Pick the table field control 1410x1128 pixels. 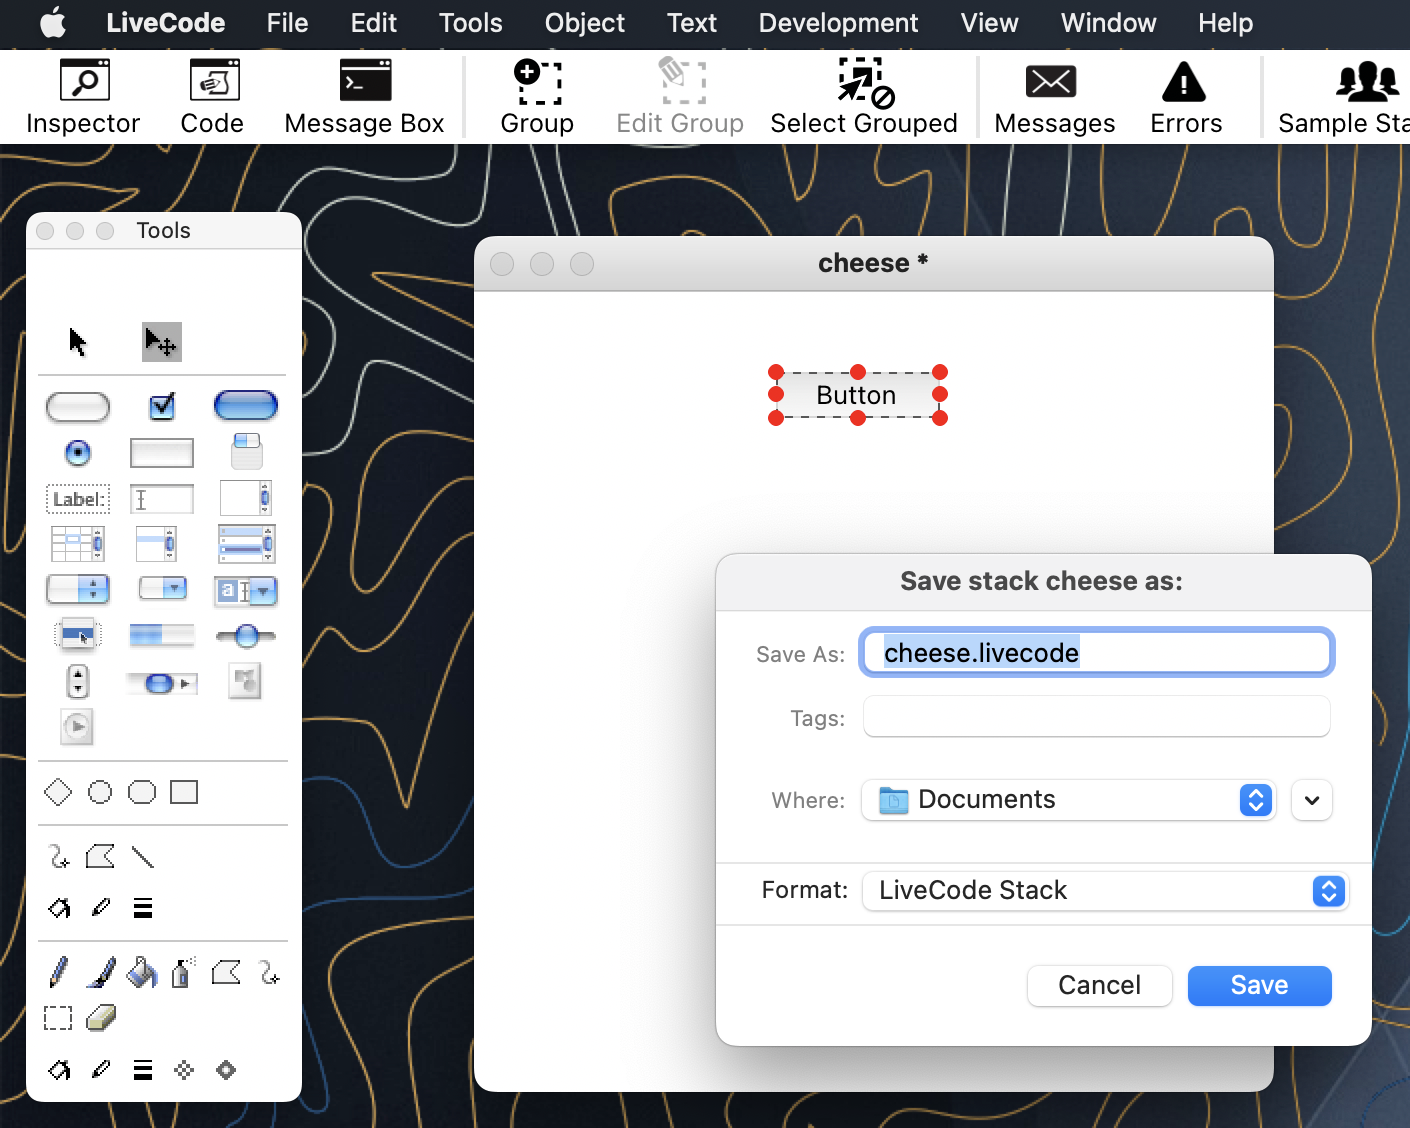coord(78,544)
